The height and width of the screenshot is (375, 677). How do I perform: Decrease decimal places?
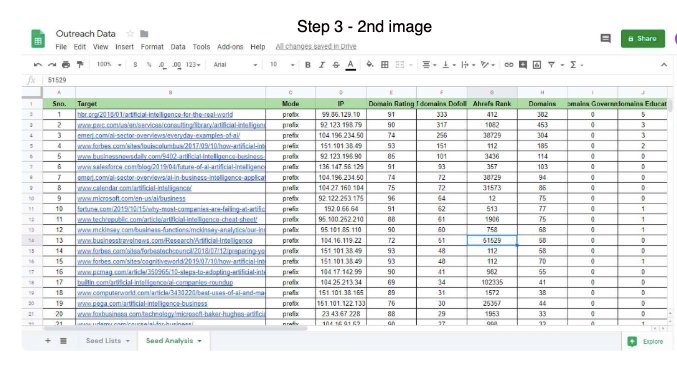[x=162, y=65]
